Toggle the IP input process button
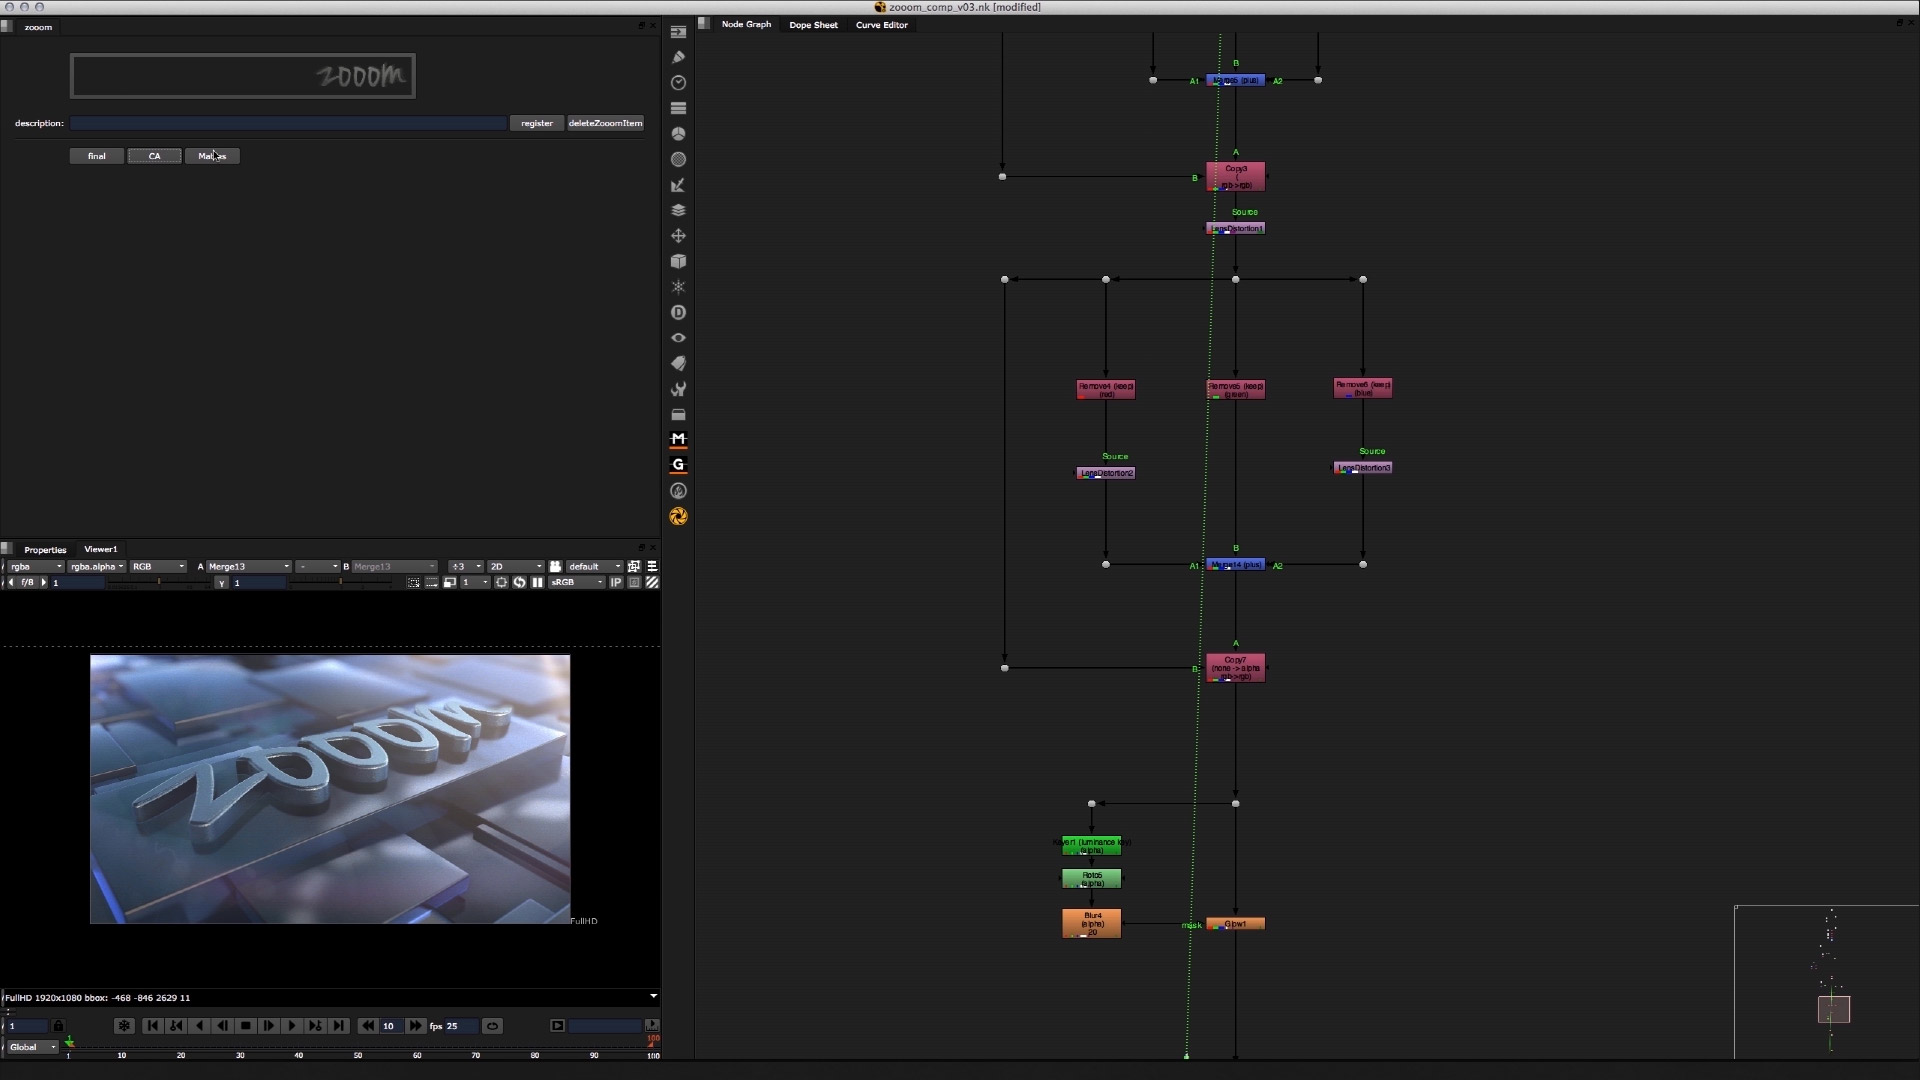1920x1080 pixels. click(x=616, y=582)
